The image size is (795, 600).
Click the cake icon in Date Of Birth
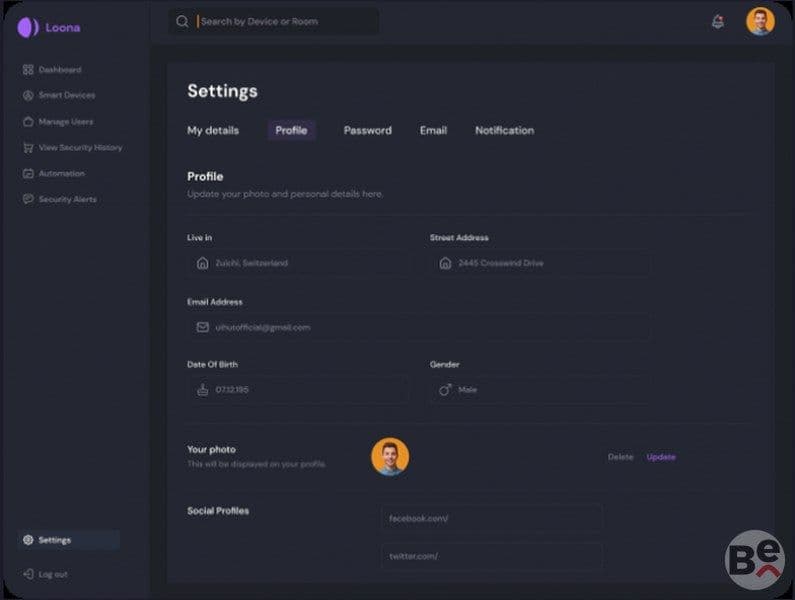tap(202, 390)
